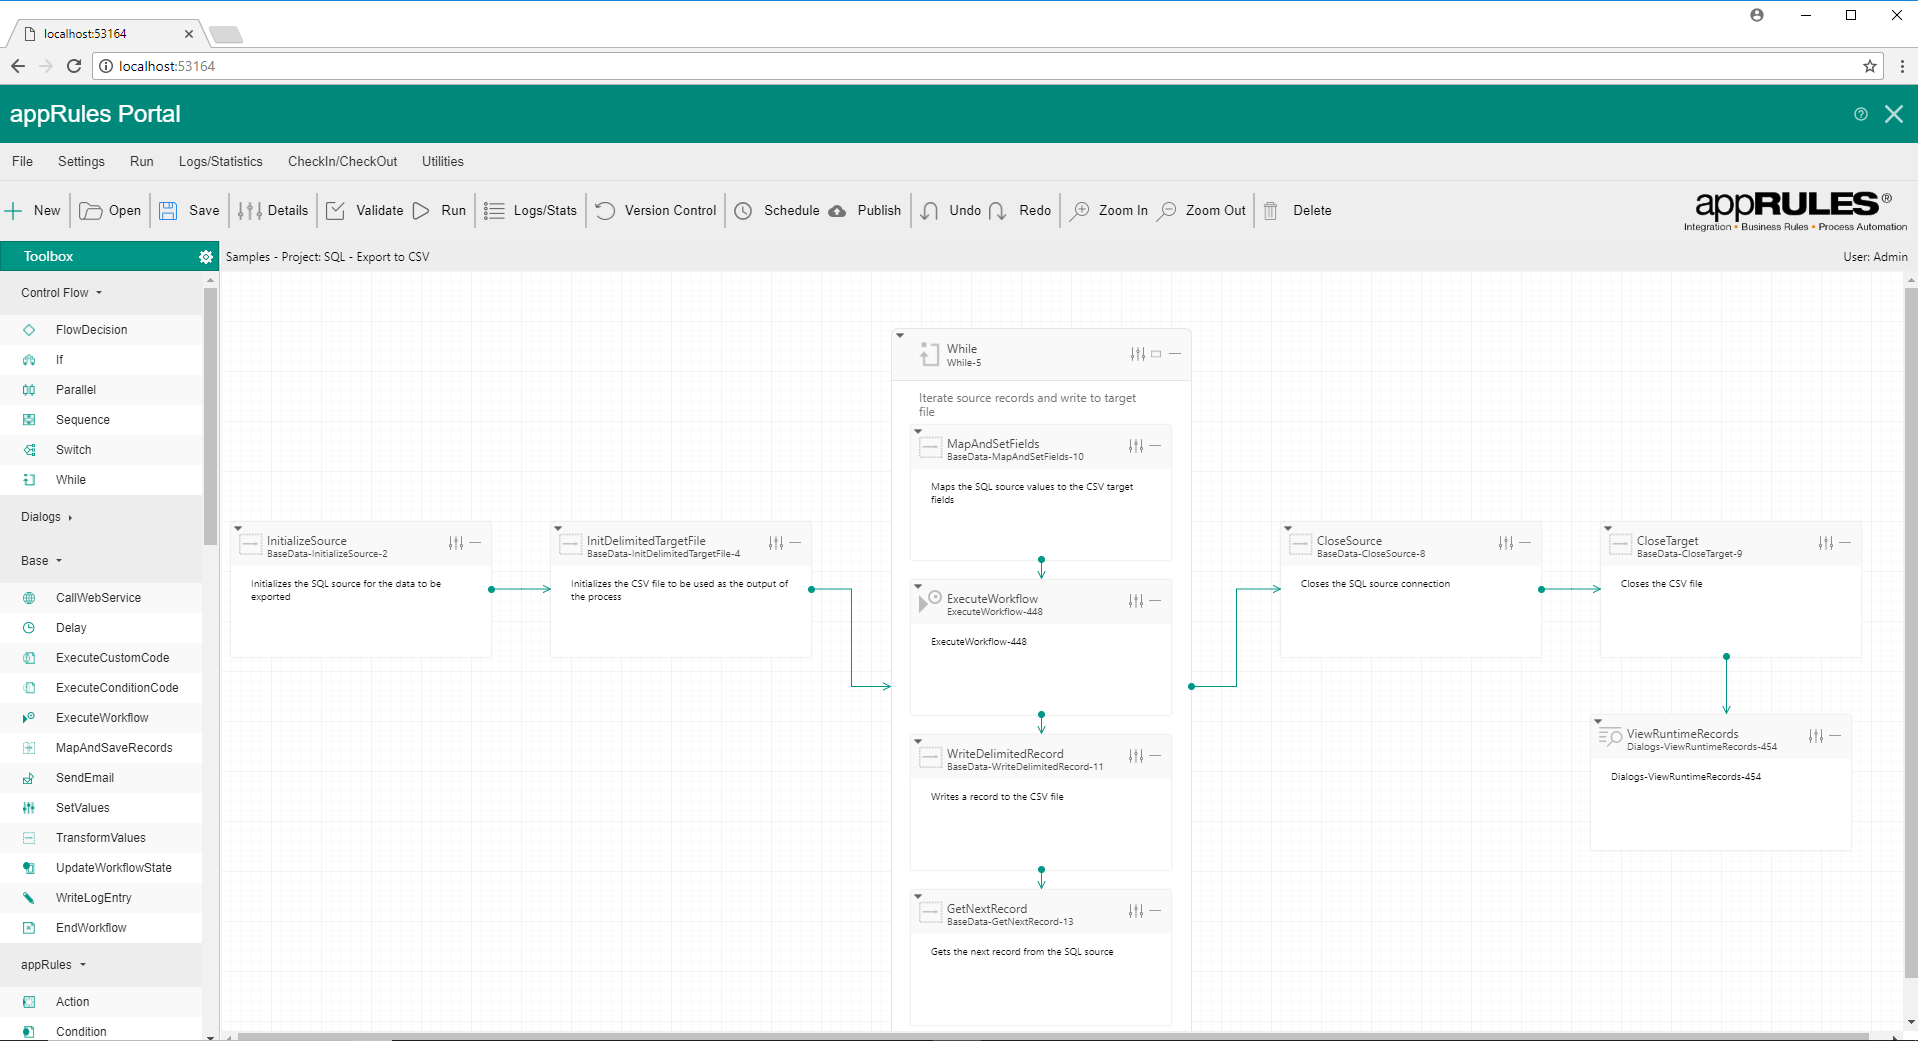This screenshot has width=1918, height=1041.
Task: Open settings sliders on InitializeSource node
Action: pos(456,543)
